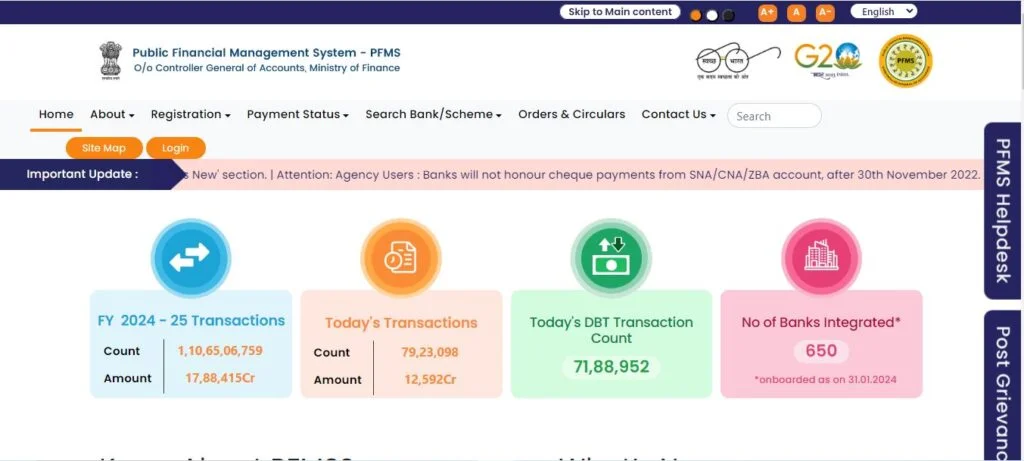Decrease font size with A- button
The height and width of the screenshot is (461, 1024).
click(x=825, y=12)
